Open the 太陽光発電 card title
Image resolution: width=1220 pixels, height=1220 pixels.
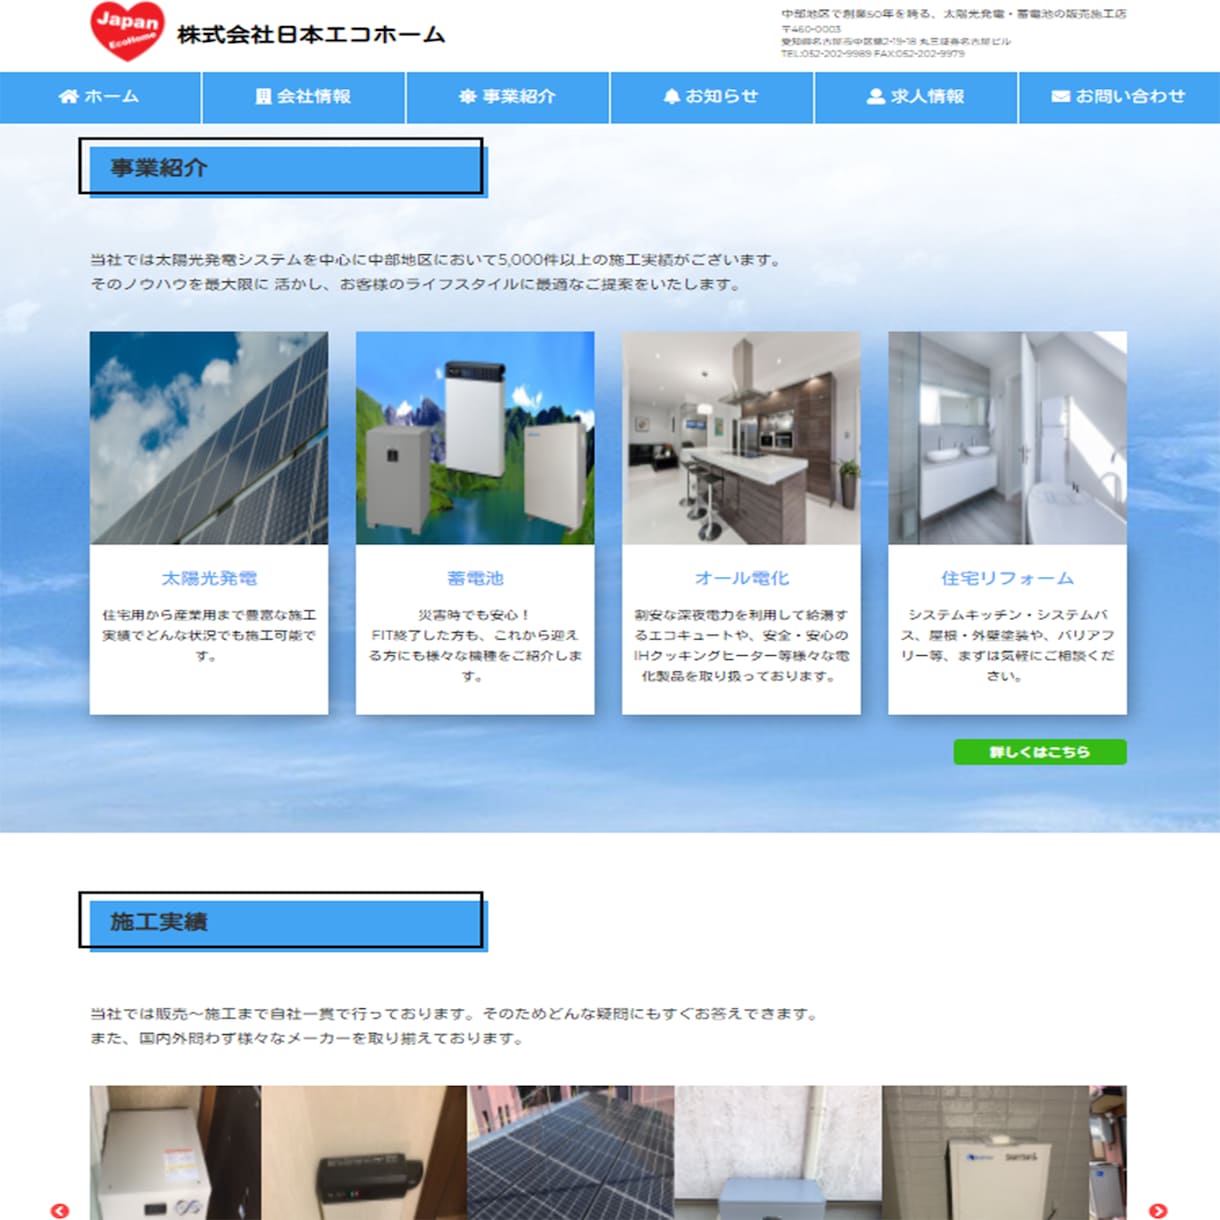pyautogui.click(x=209, y=578)
